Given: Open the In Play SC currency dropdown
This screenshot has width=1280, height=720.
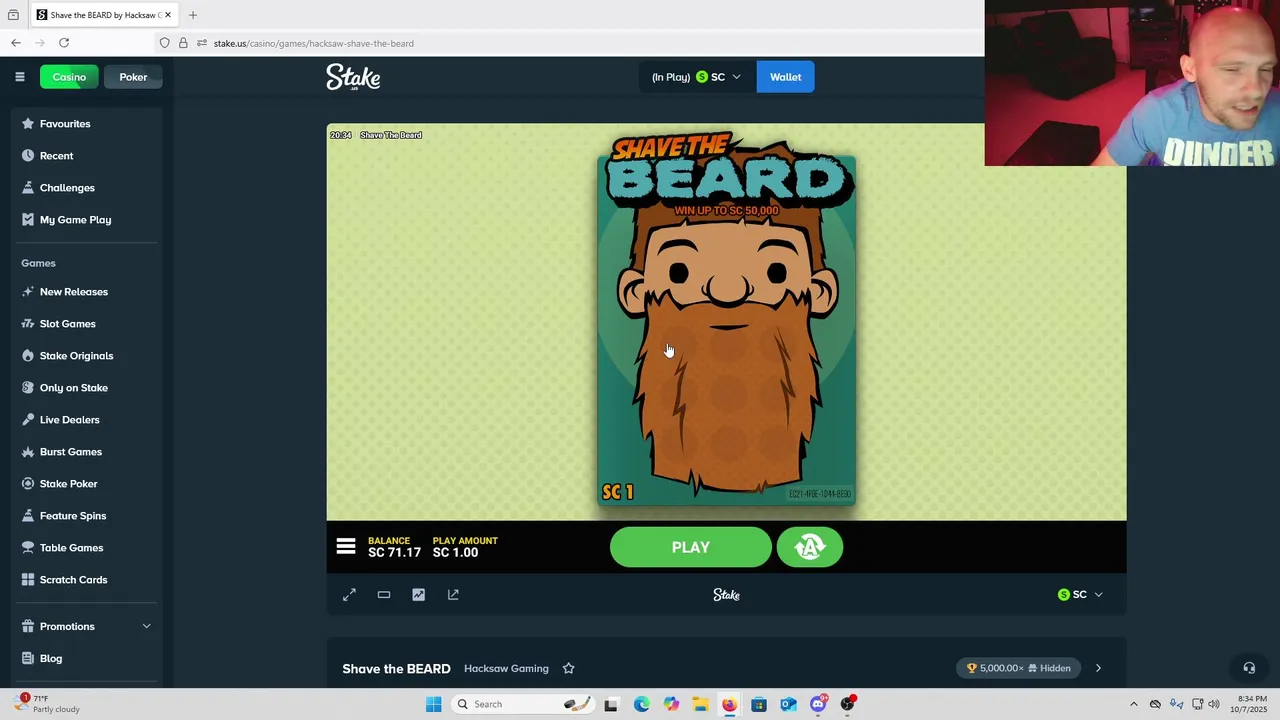Looking at the screenshot, I should [697, 77].
